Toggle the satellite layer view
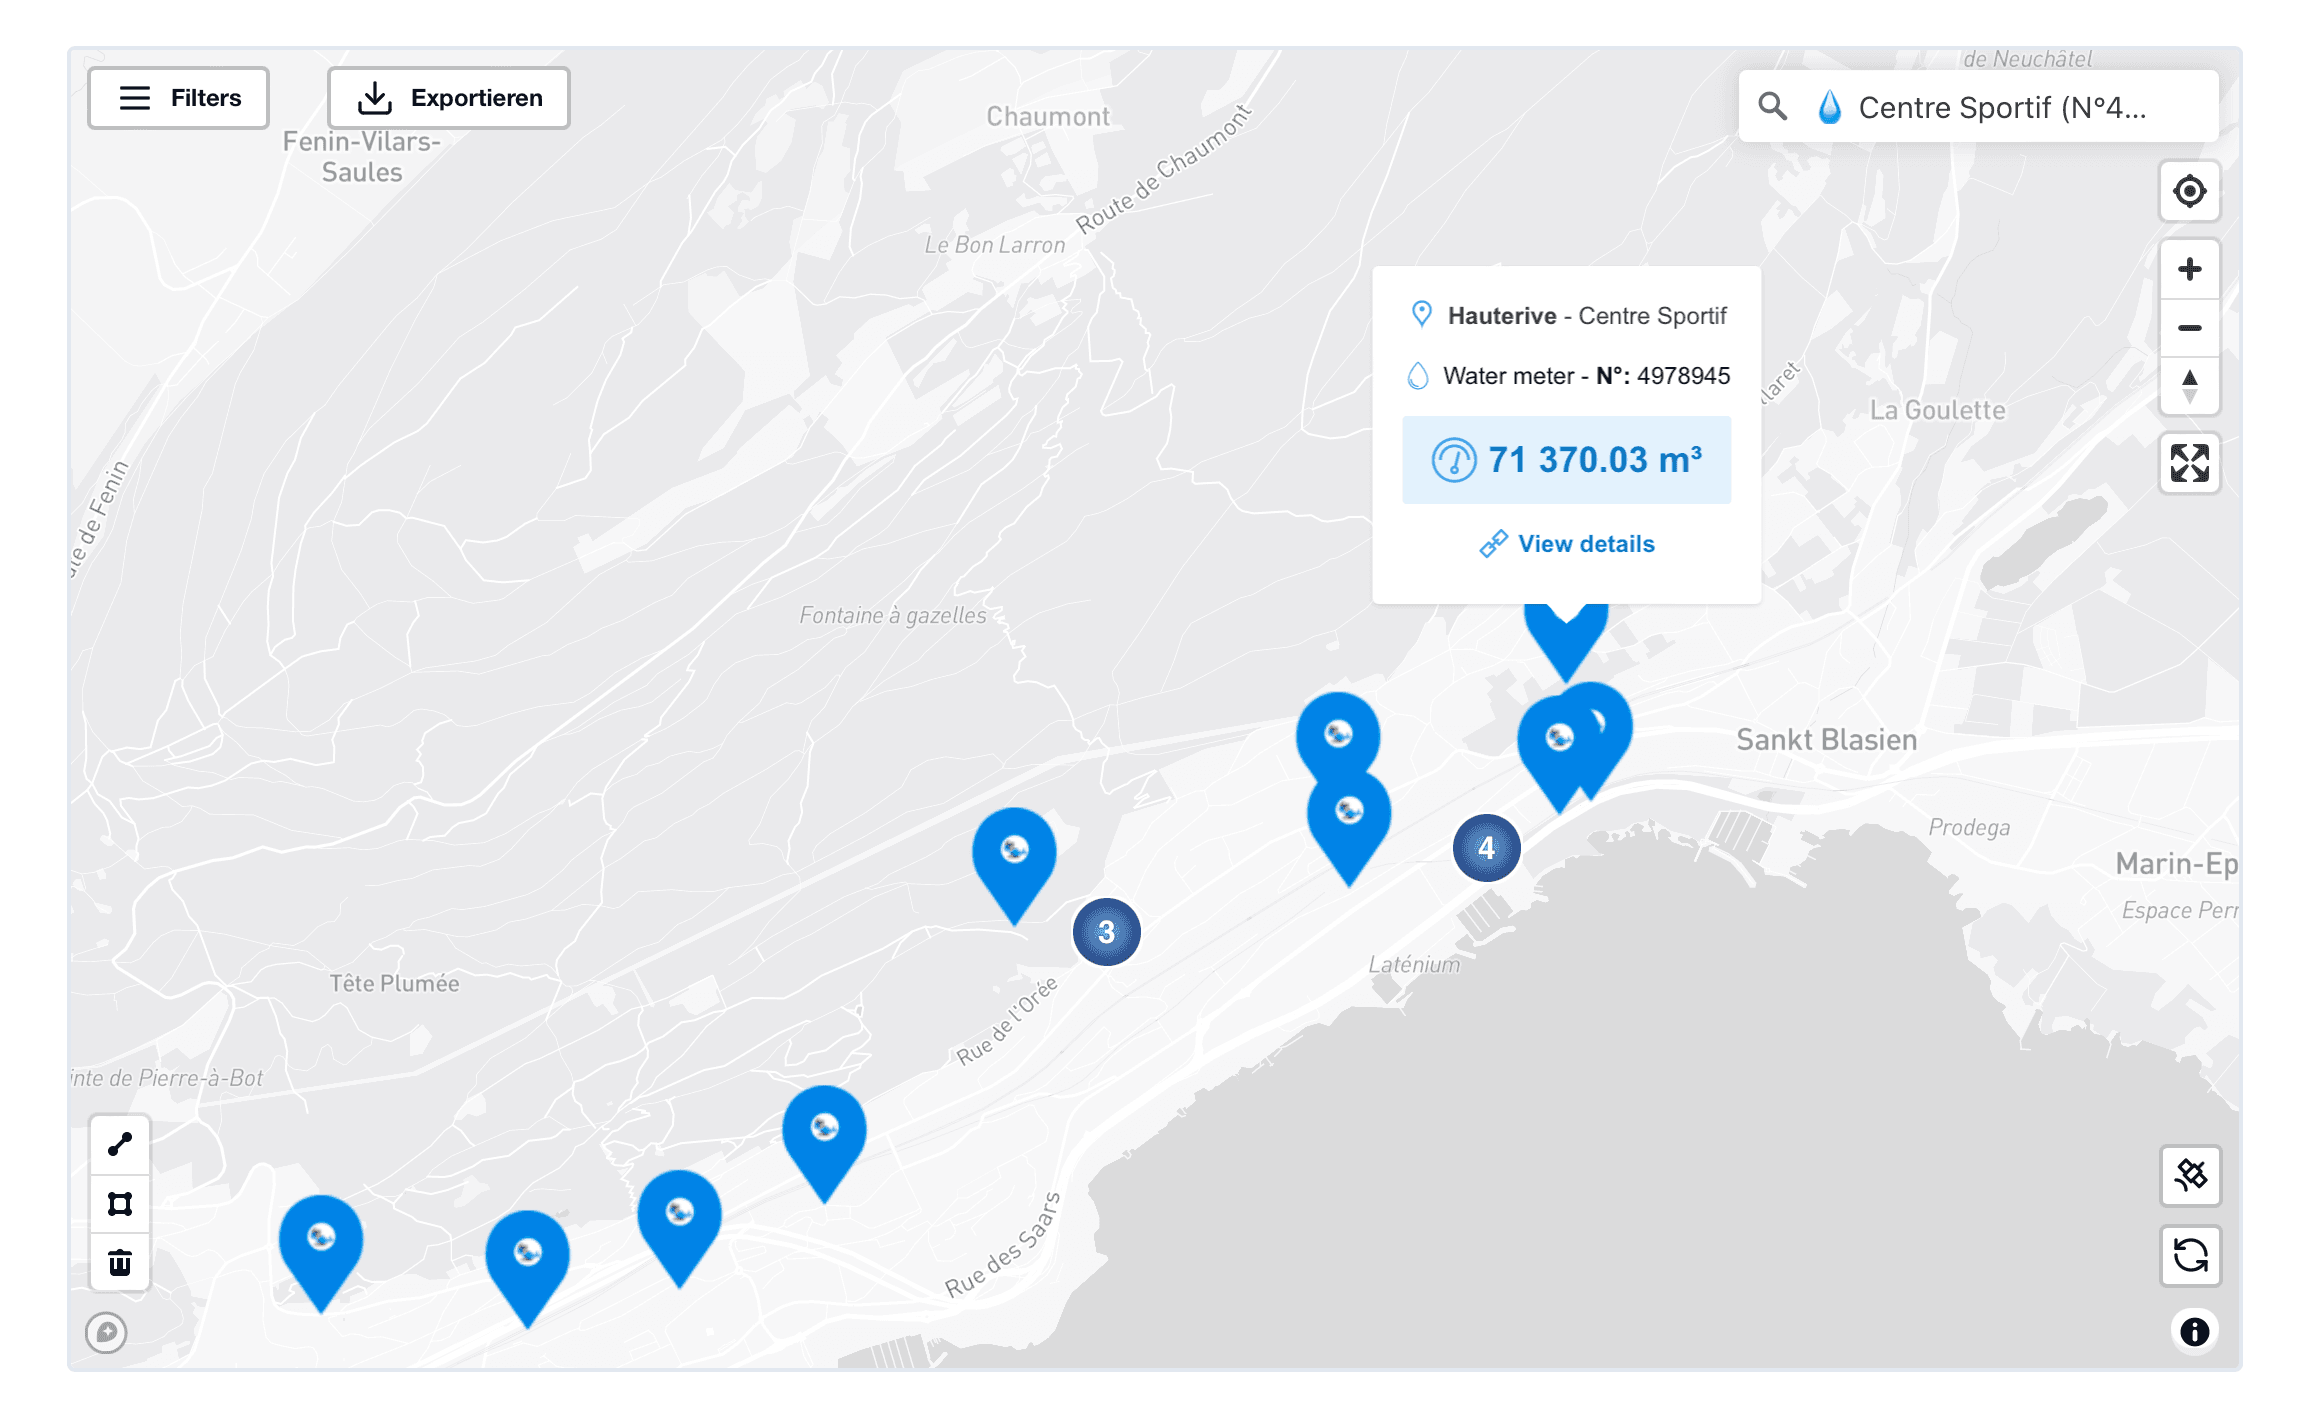This screenshot has width=2300, height=1420. (x=2190, y=1175)
